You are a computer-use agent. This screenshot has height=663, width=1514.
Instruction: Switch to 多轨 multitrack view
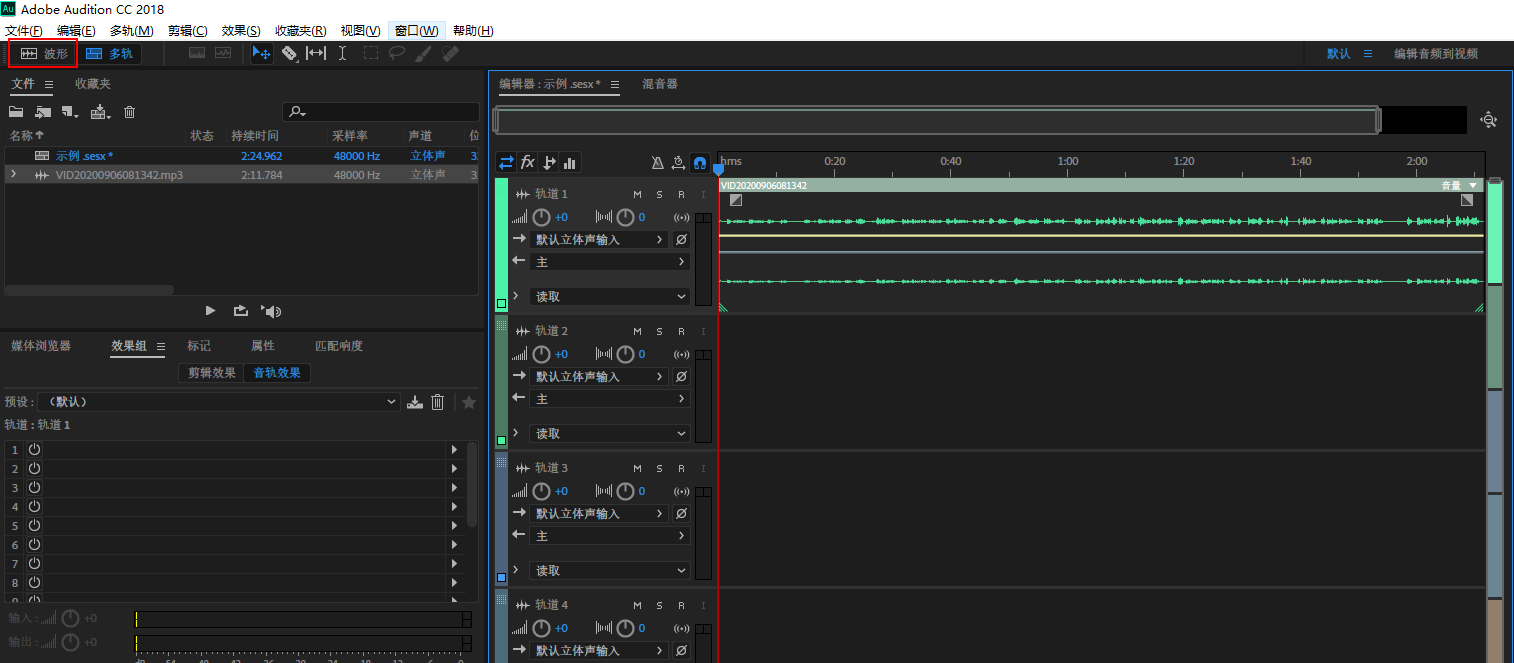pyautogui.click(x=109, y=53)
